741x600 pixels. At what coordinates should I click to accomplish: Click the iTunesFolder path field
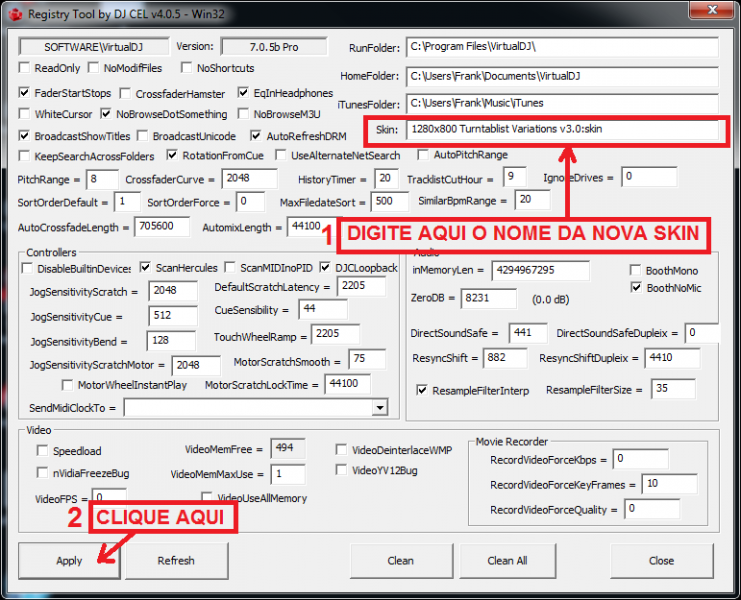tap(562, 103)
